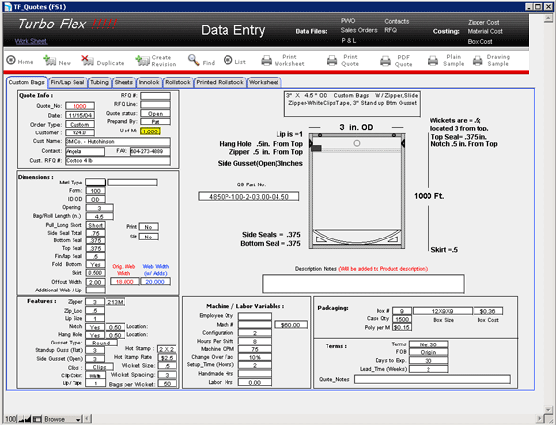Click the Drawing Sample printer icon
This screenshot has height=425, width=556.
tap(478, 61)
